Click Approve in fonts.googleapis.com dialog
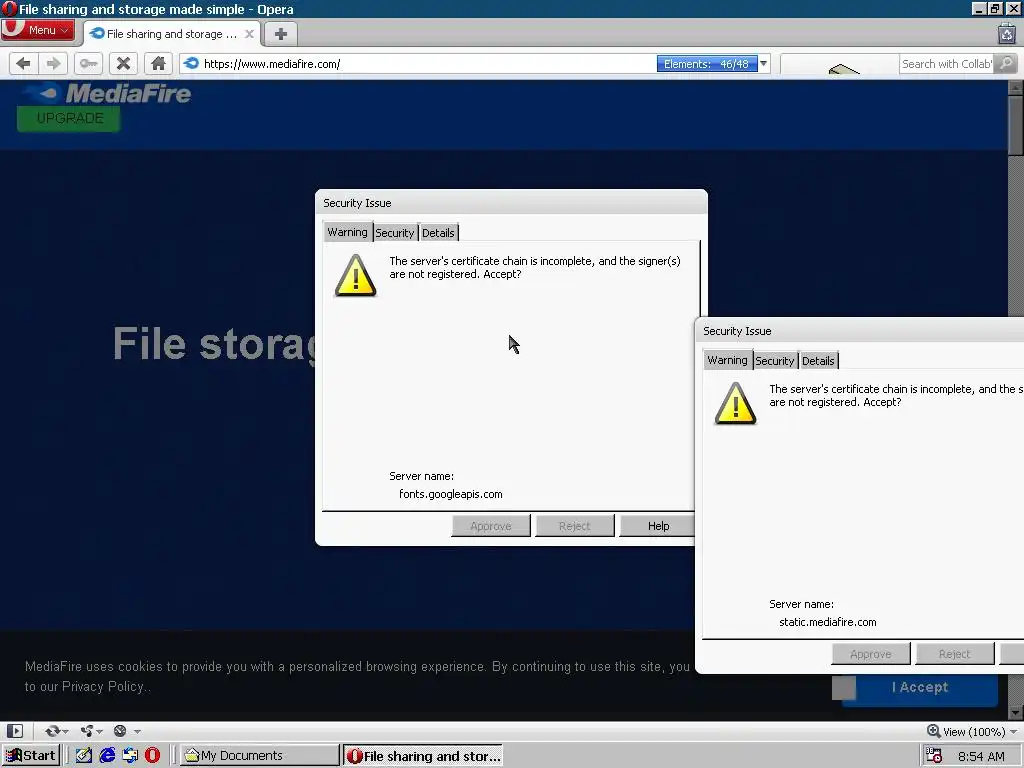This screenshot has width=1024, height=768. click(490, 526)
